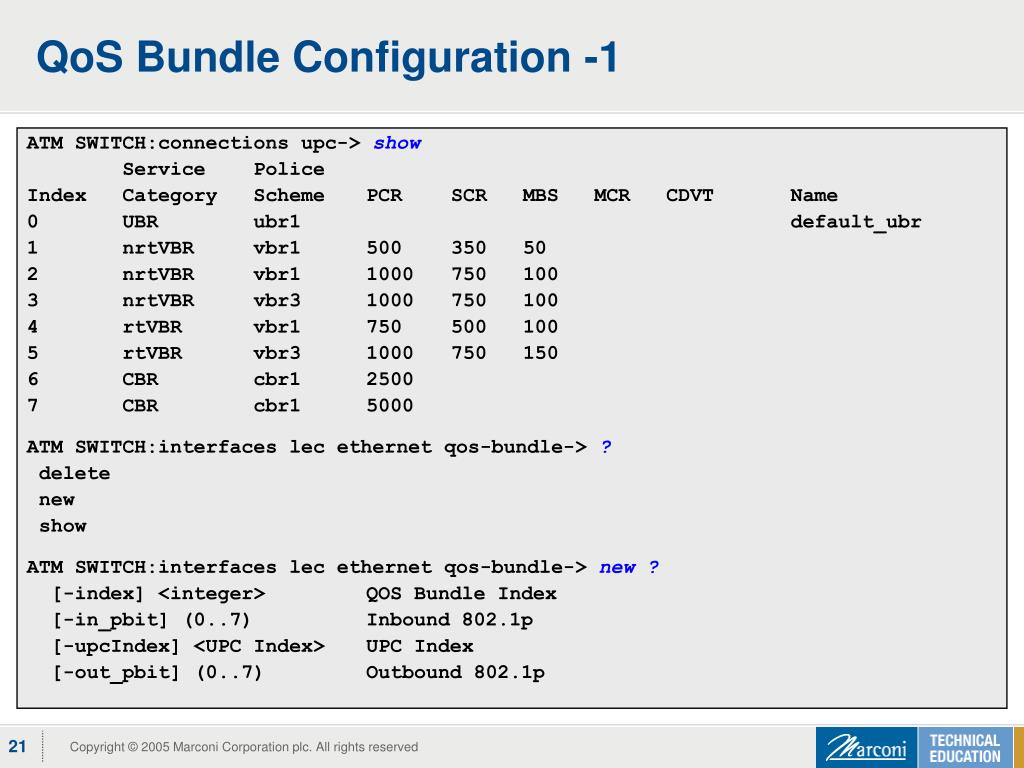Click 'vbr3' in index 3 row
Screen dimensions: 1024x768
coord(276,300)
